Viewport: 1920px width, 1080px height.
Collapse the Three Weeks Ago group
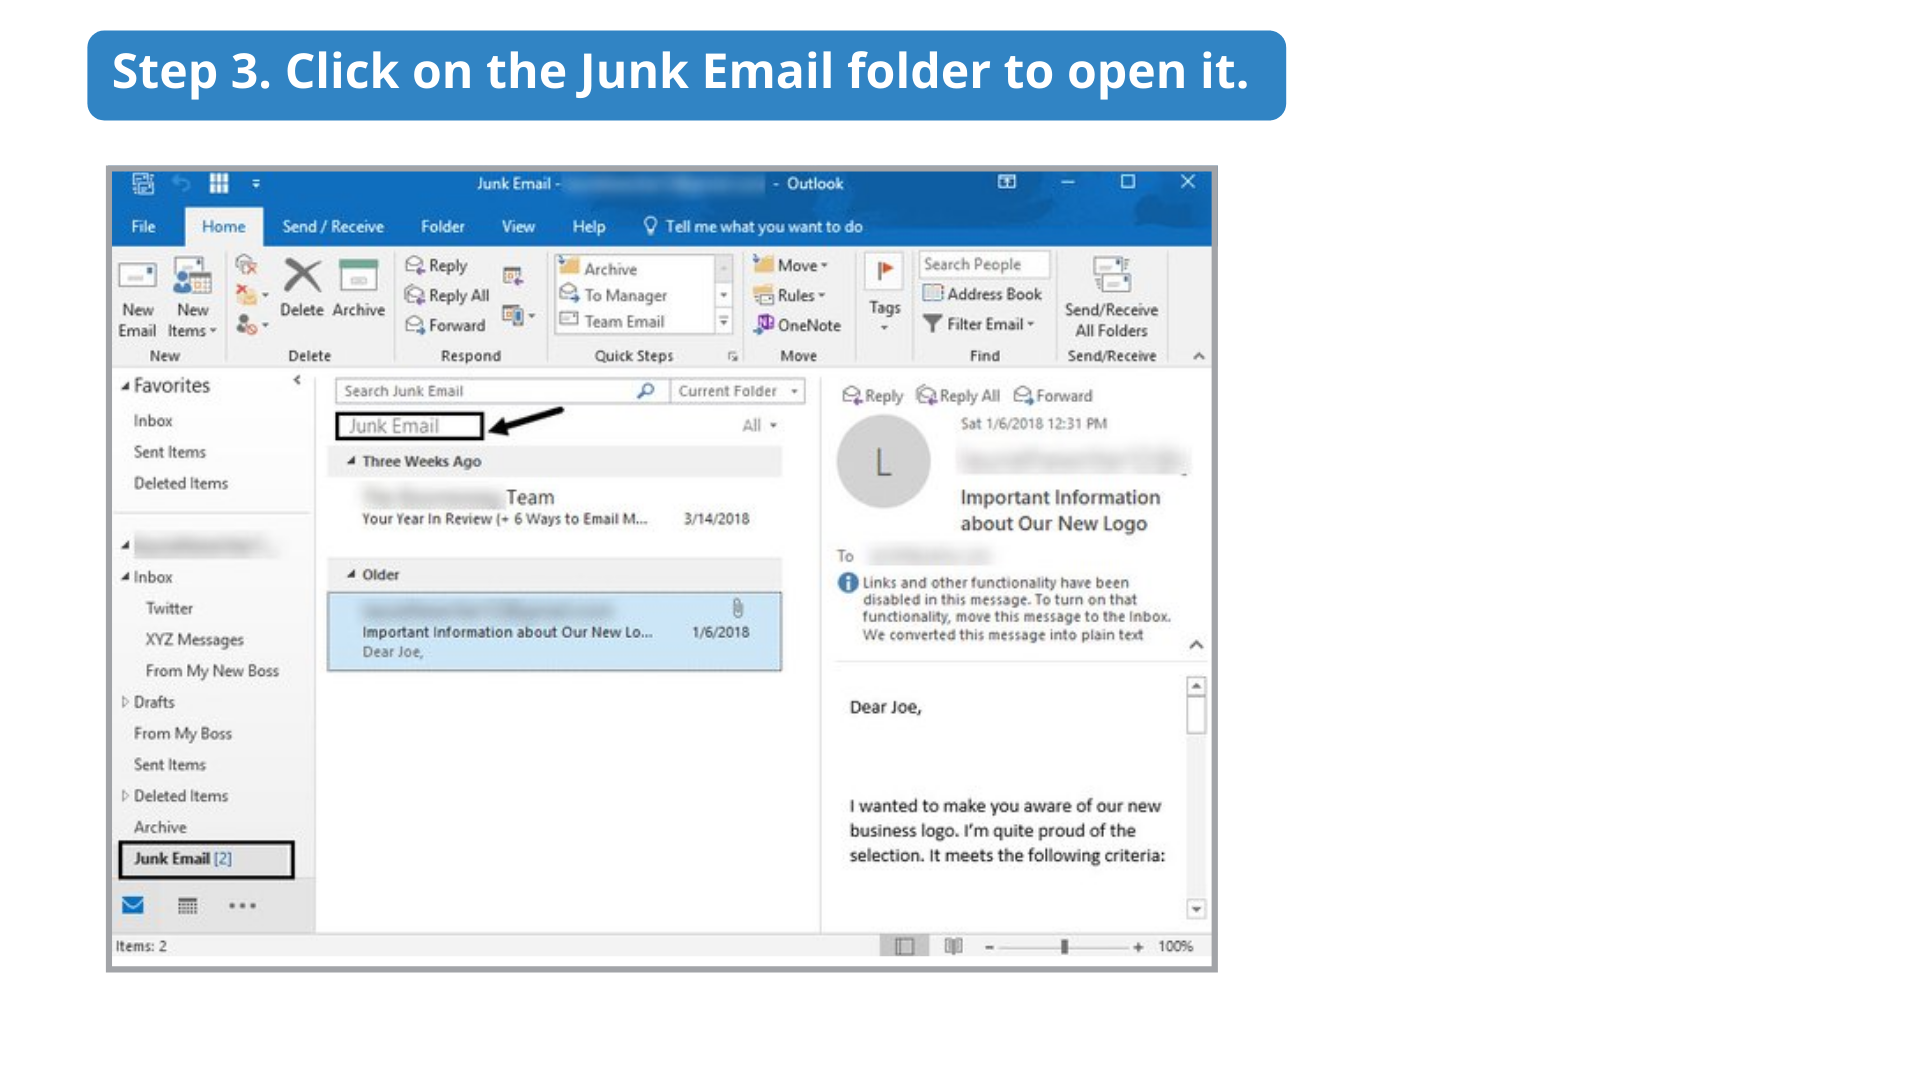pyautogui.click(x=351, y=461)
